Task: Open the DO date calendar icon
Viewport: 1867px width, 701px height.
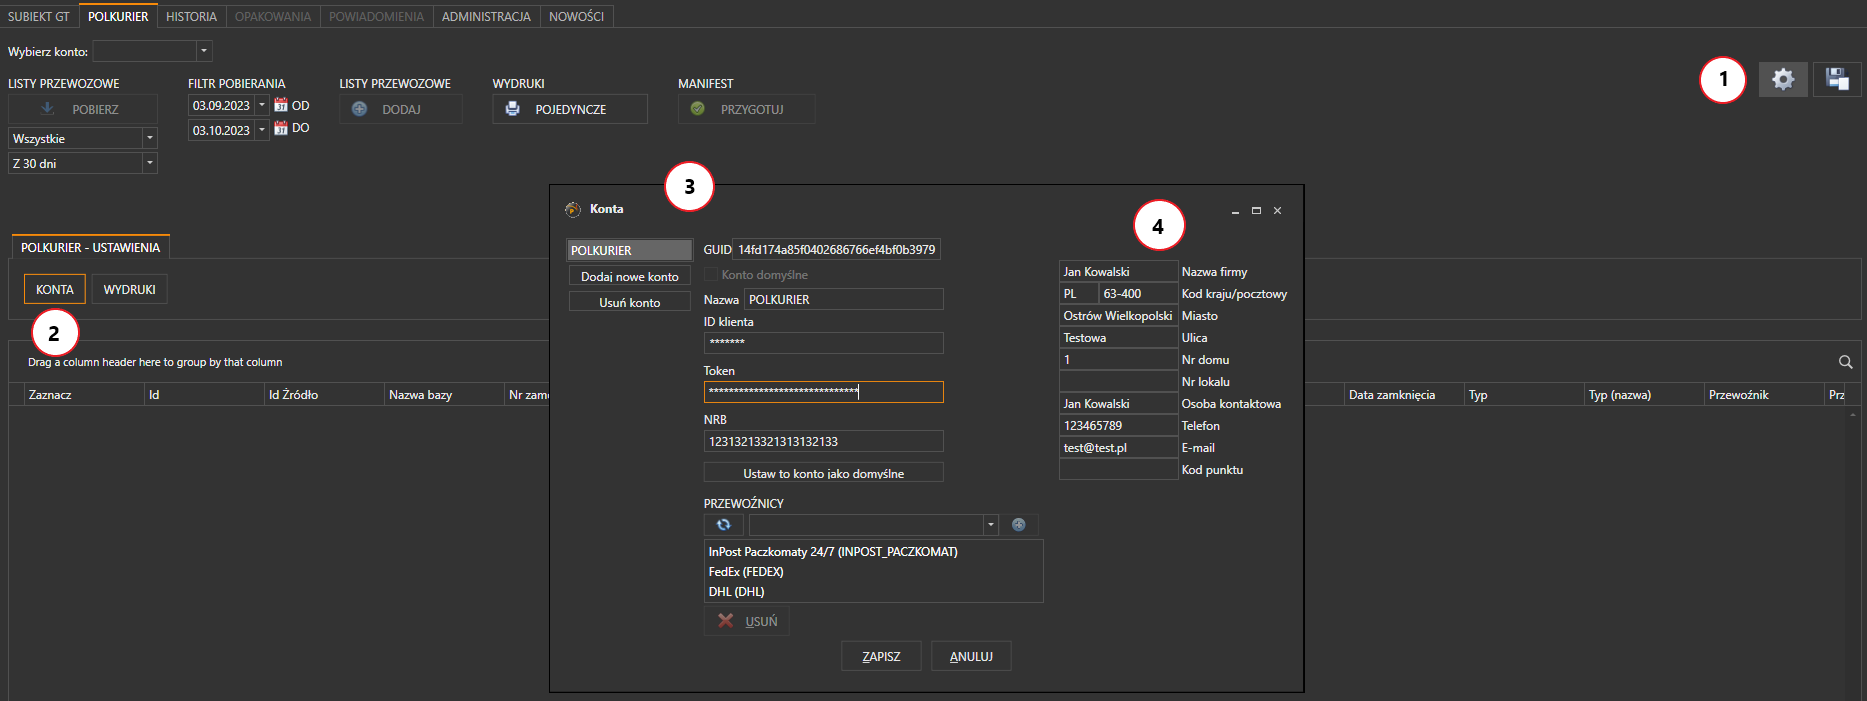Action: point(281,128)
